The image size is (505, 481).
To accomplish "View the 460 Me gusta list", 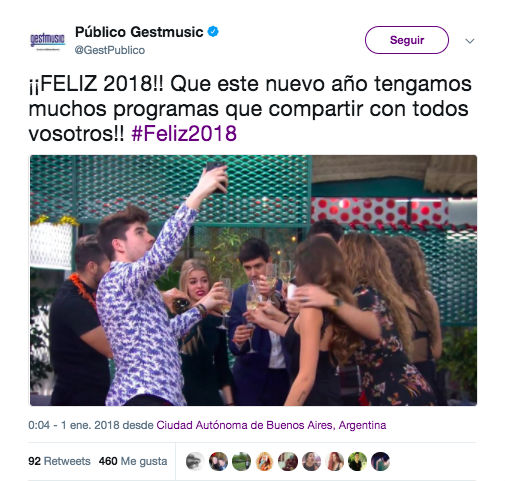I will point(133,461).
